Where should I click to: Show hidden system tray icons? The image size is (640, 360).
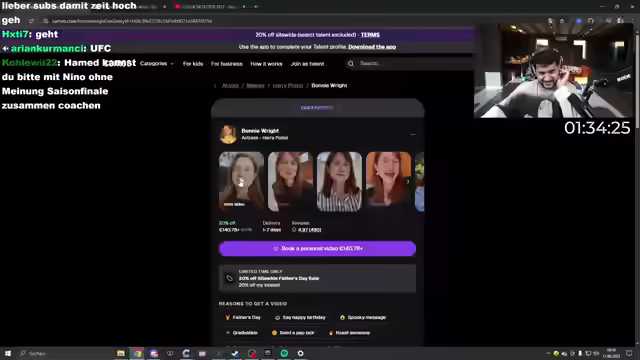[548, 353]
